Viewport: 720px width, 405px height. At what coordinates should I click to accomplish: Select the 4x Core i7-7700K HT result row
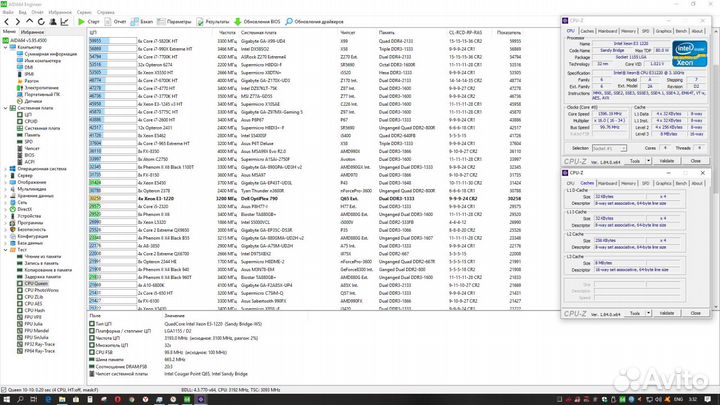pyautogui.click(x=305, y=57)
